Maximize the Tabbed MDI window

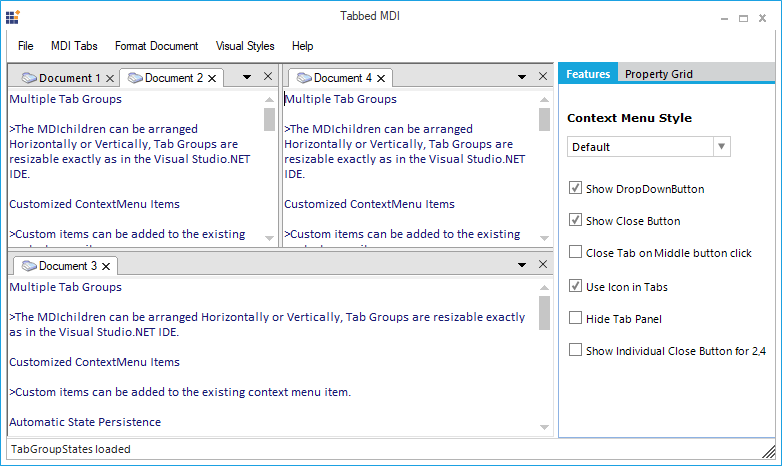tap(743, 18)
